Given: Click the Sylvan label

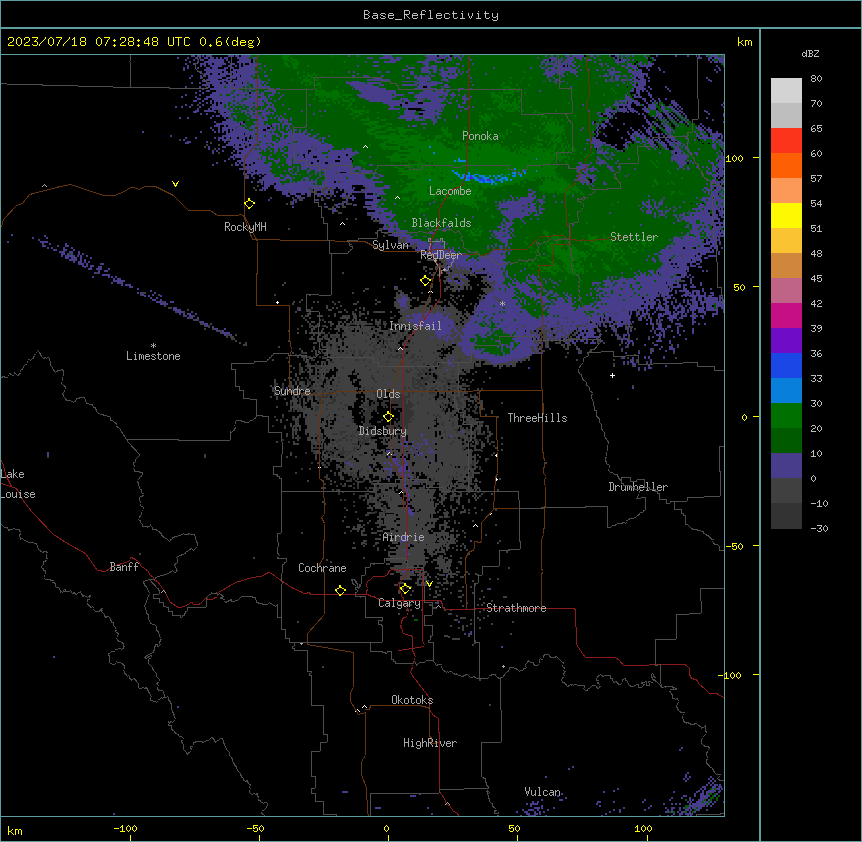Looking at the screenshot, I should pyautogui.click(x=390, y=245).
